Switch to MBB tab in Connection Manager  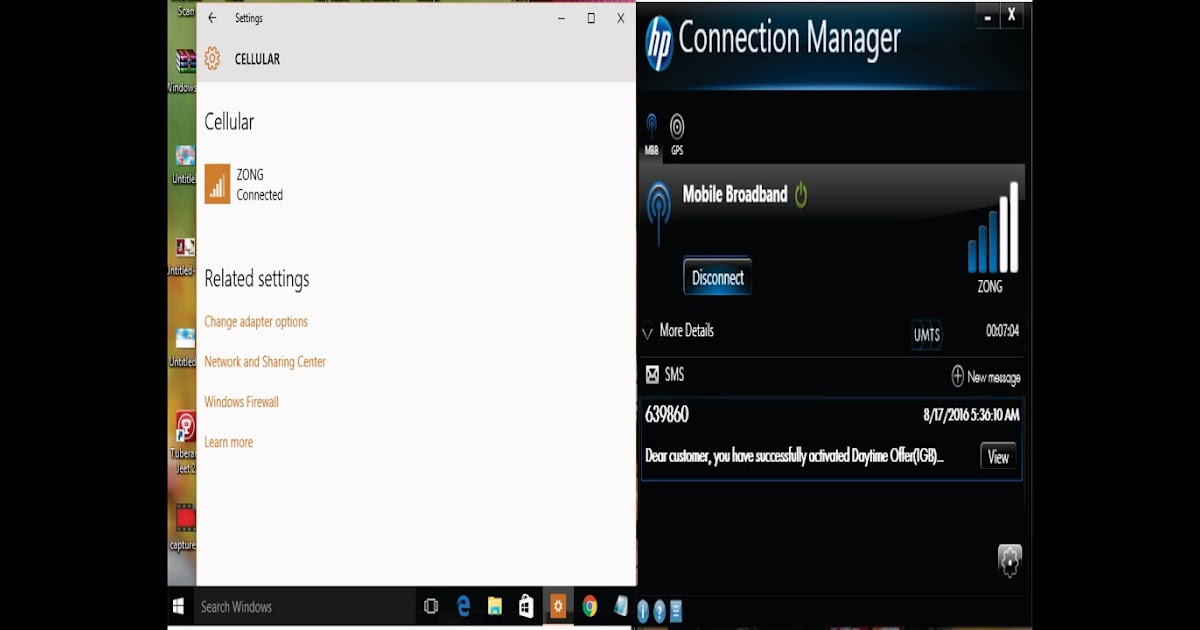tap(652, 134)
